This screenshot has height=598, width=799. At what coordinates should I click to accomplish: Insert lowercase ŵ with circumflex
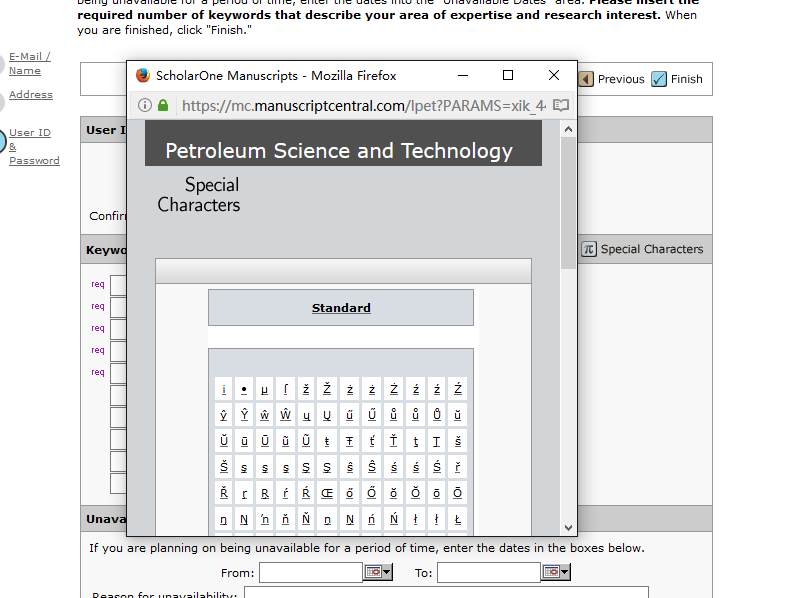coord(264,415)
